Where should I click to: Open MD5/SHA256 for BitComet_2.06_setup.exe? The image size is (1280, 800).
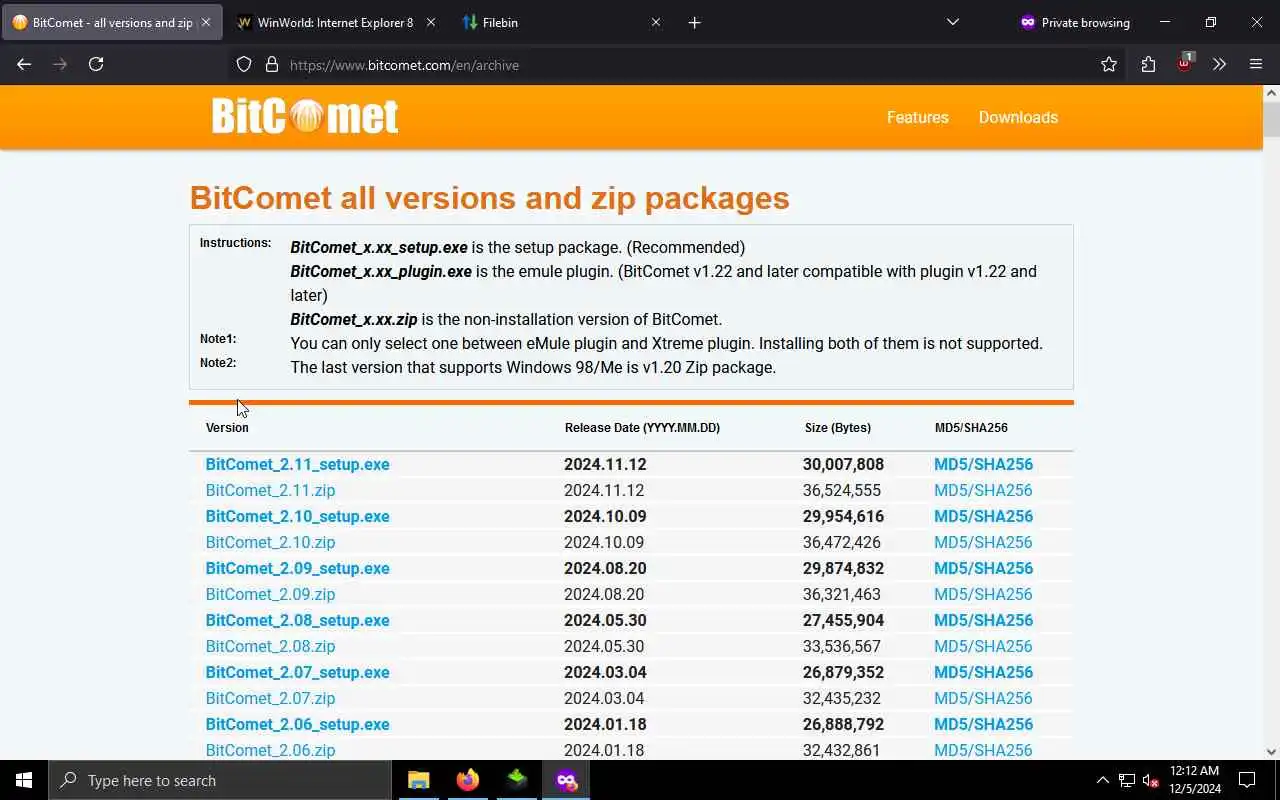pyautogui.click(x=983, y=724)
